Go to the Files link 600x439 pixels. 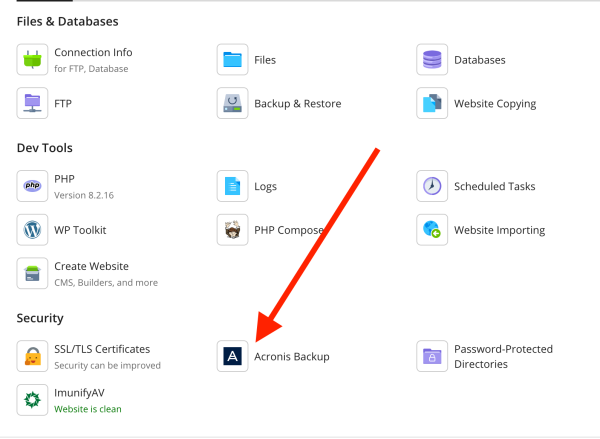pyautogui.click(x=265, y=60)
